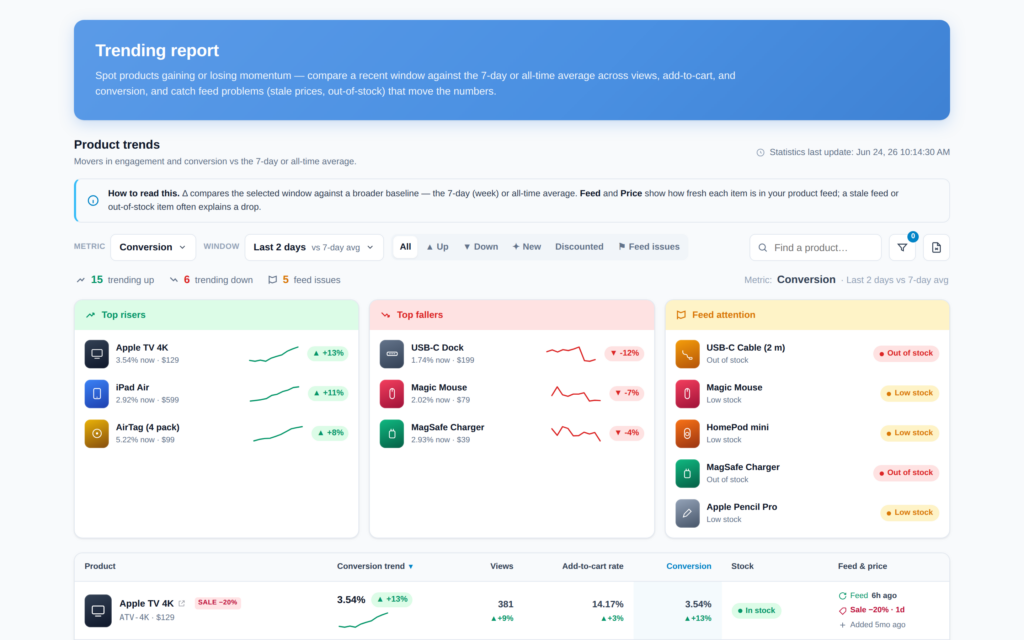Click the Magic Mouse icon in Feed attention
The image size is (1024, 640).
pyautogui.click(x=687, y=394)
